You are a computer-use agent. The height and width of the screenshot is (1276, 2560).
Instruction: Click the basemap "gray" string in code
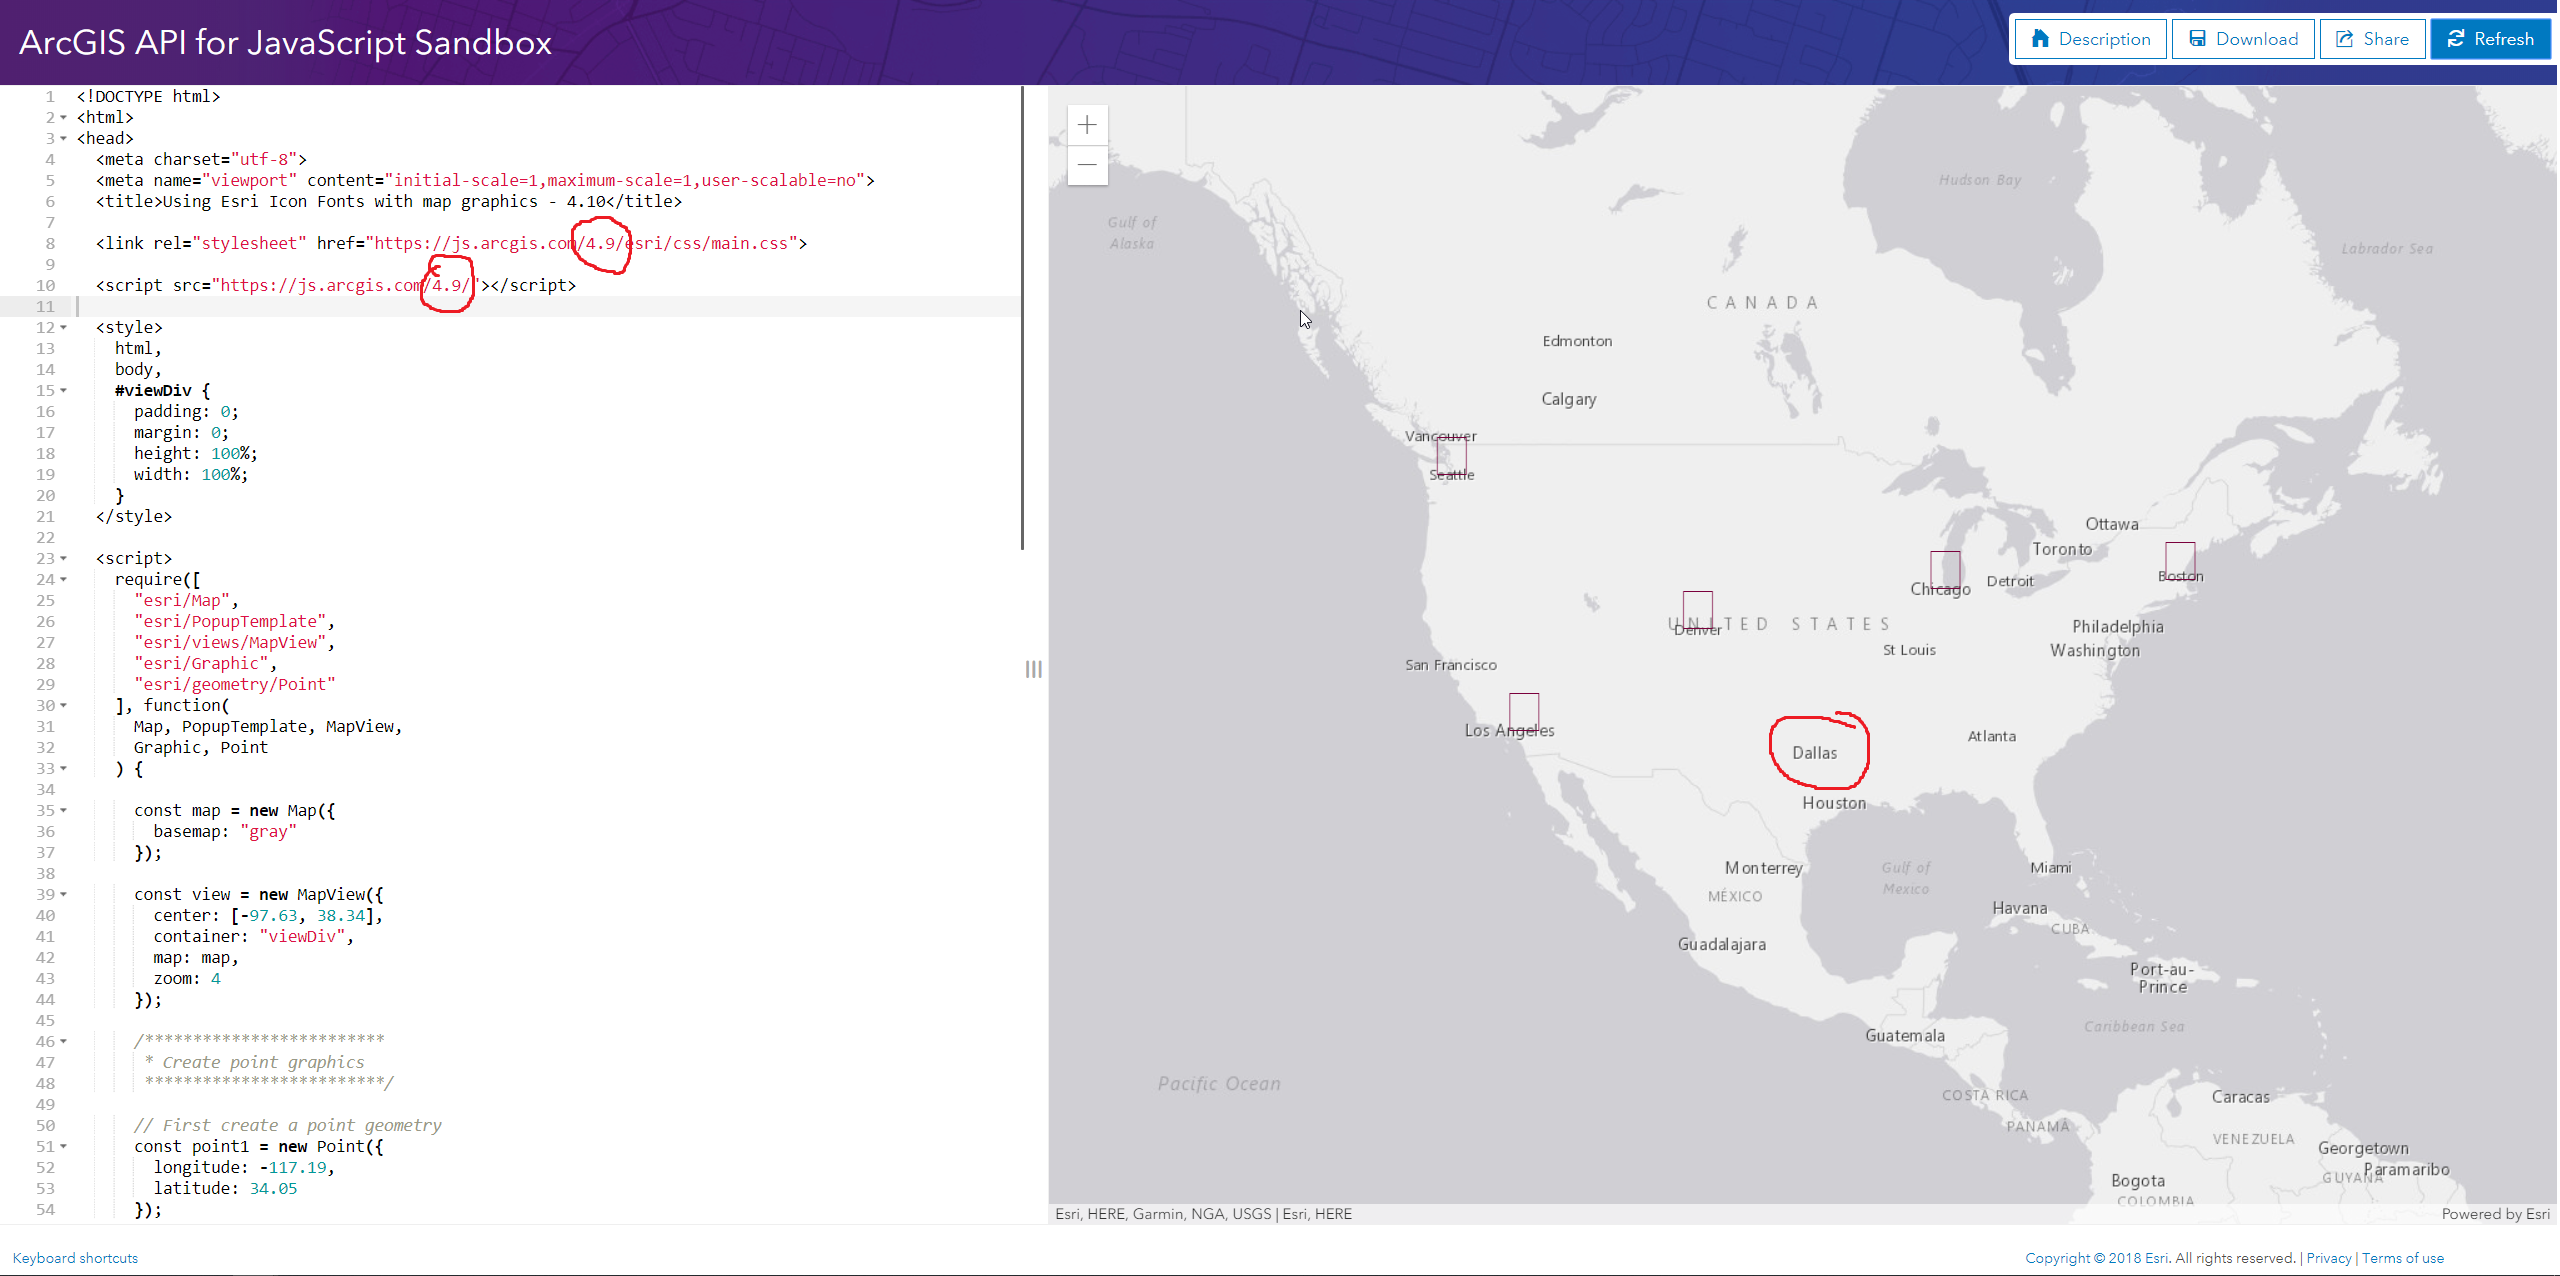268,832
